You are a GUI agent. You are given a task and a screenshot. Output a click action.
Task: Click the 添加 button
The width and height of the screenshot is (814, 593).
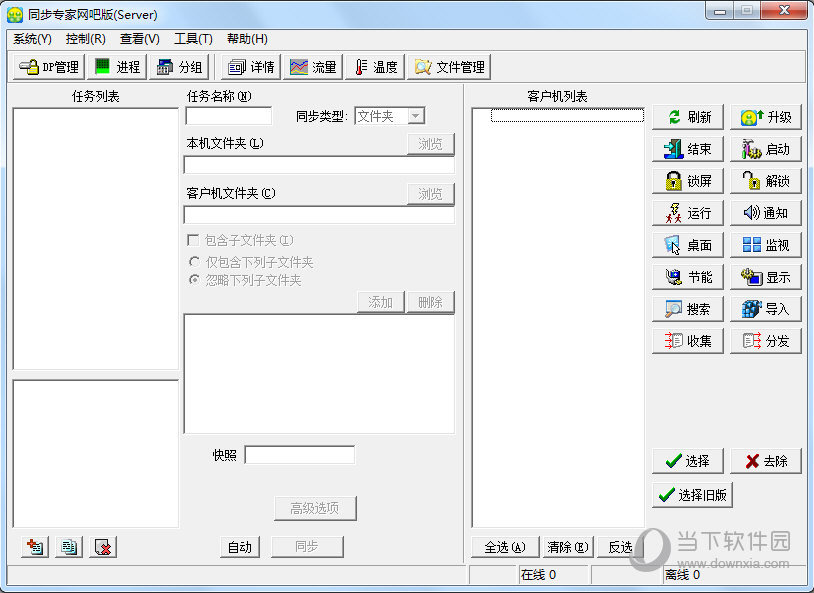381,302
